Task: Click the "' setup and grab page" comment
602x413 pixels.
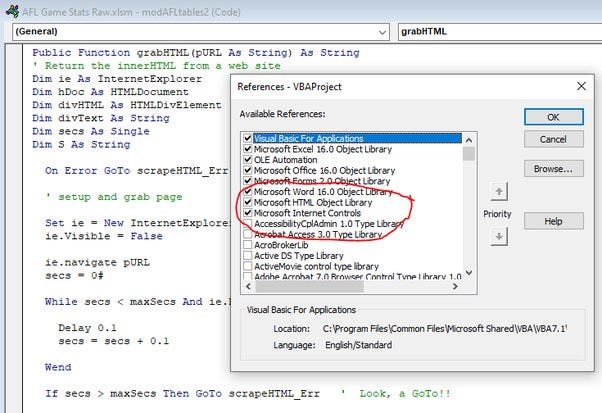Action: click(x=114, y=197)
